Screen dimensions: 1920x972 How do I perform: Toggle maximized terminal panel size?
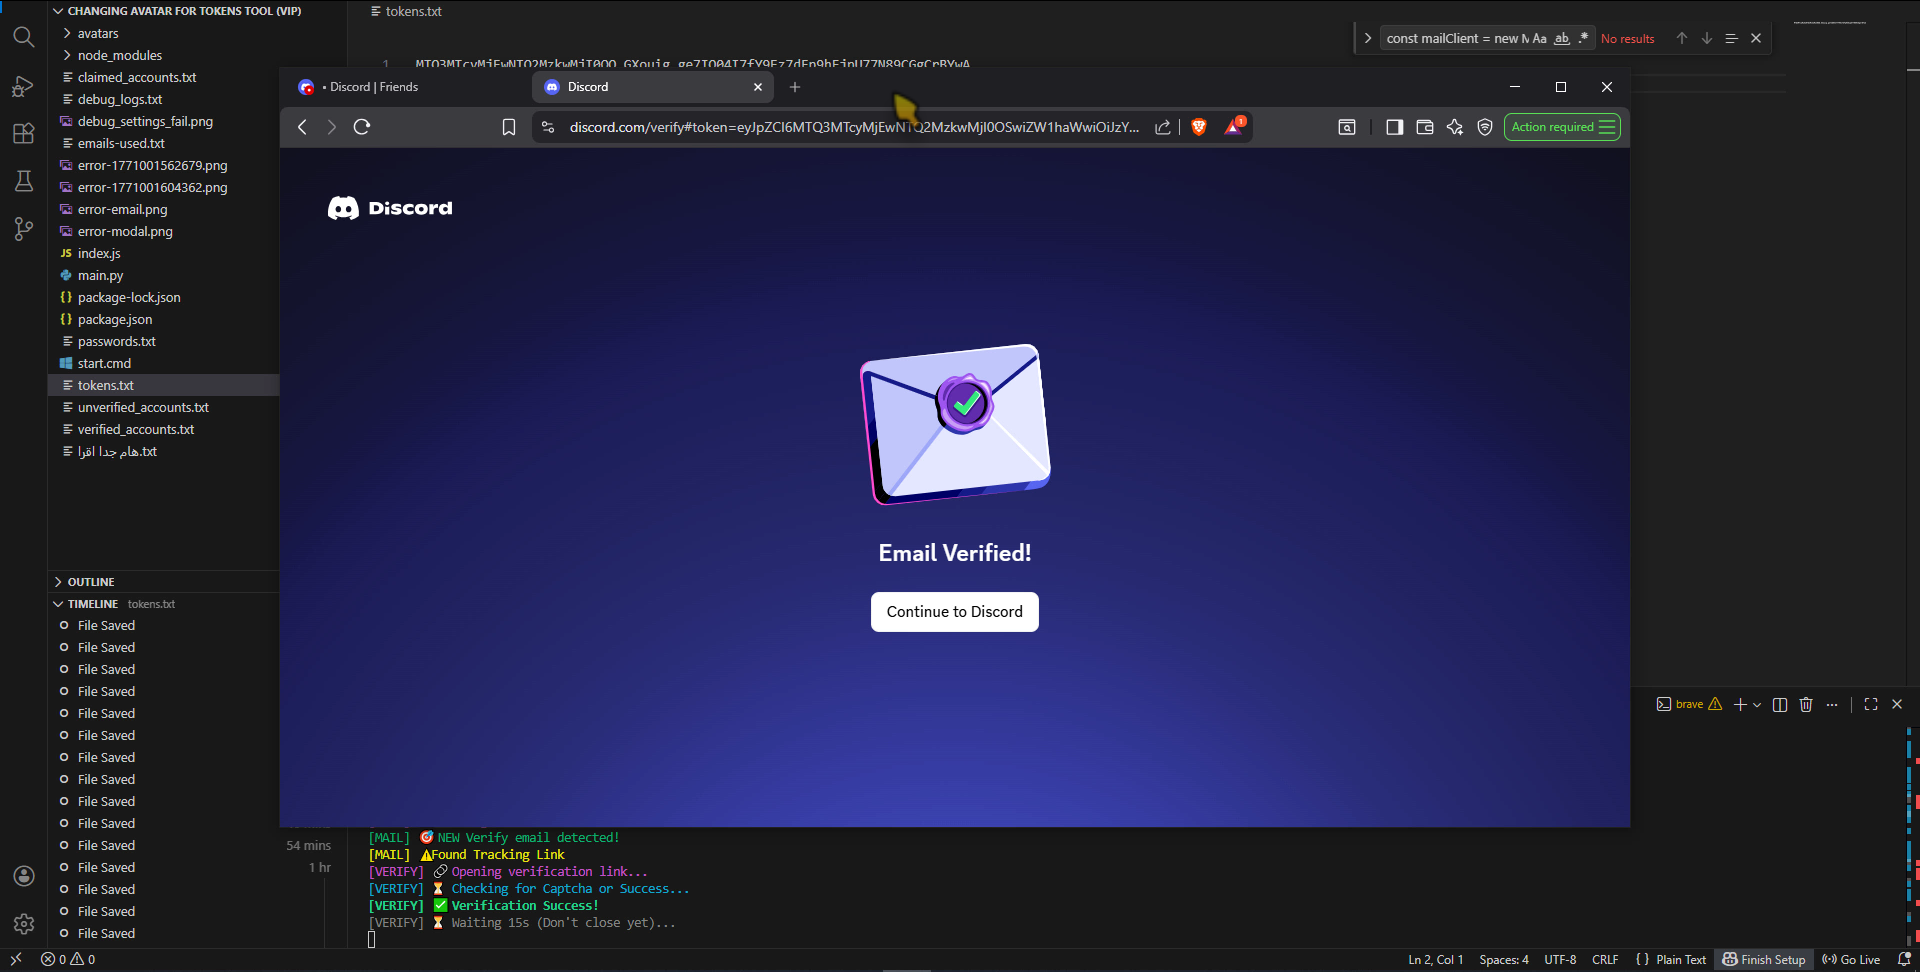[x=1871, y=704]
